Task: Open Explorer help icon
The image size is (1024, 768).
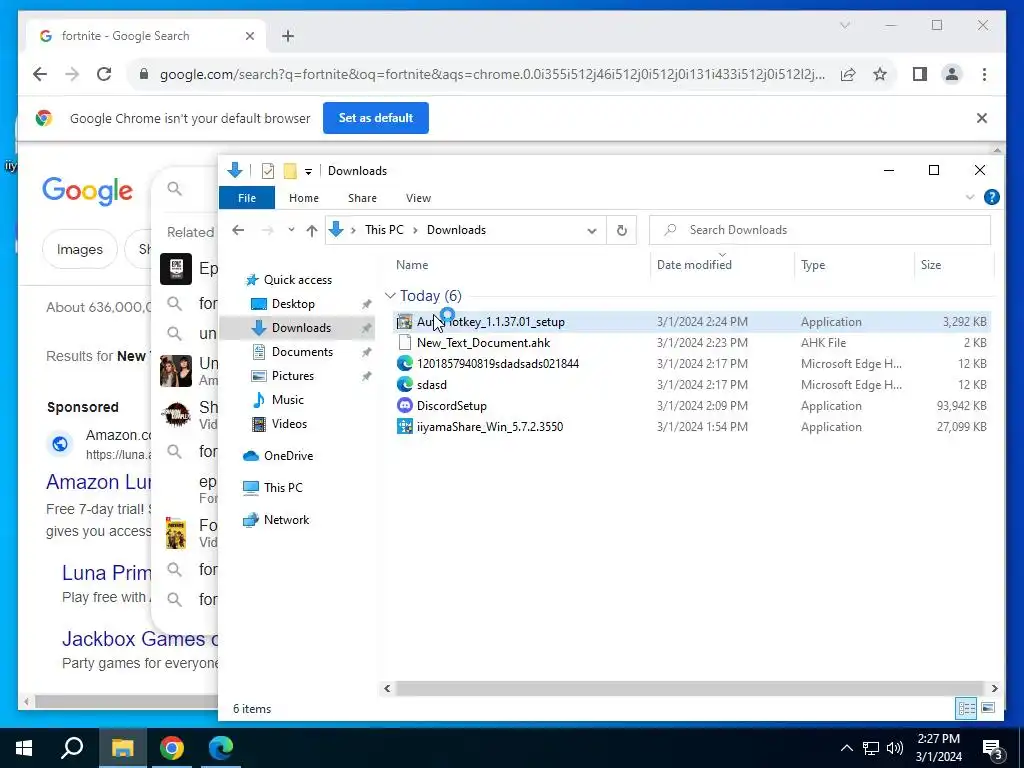Action: coord(991,197)
